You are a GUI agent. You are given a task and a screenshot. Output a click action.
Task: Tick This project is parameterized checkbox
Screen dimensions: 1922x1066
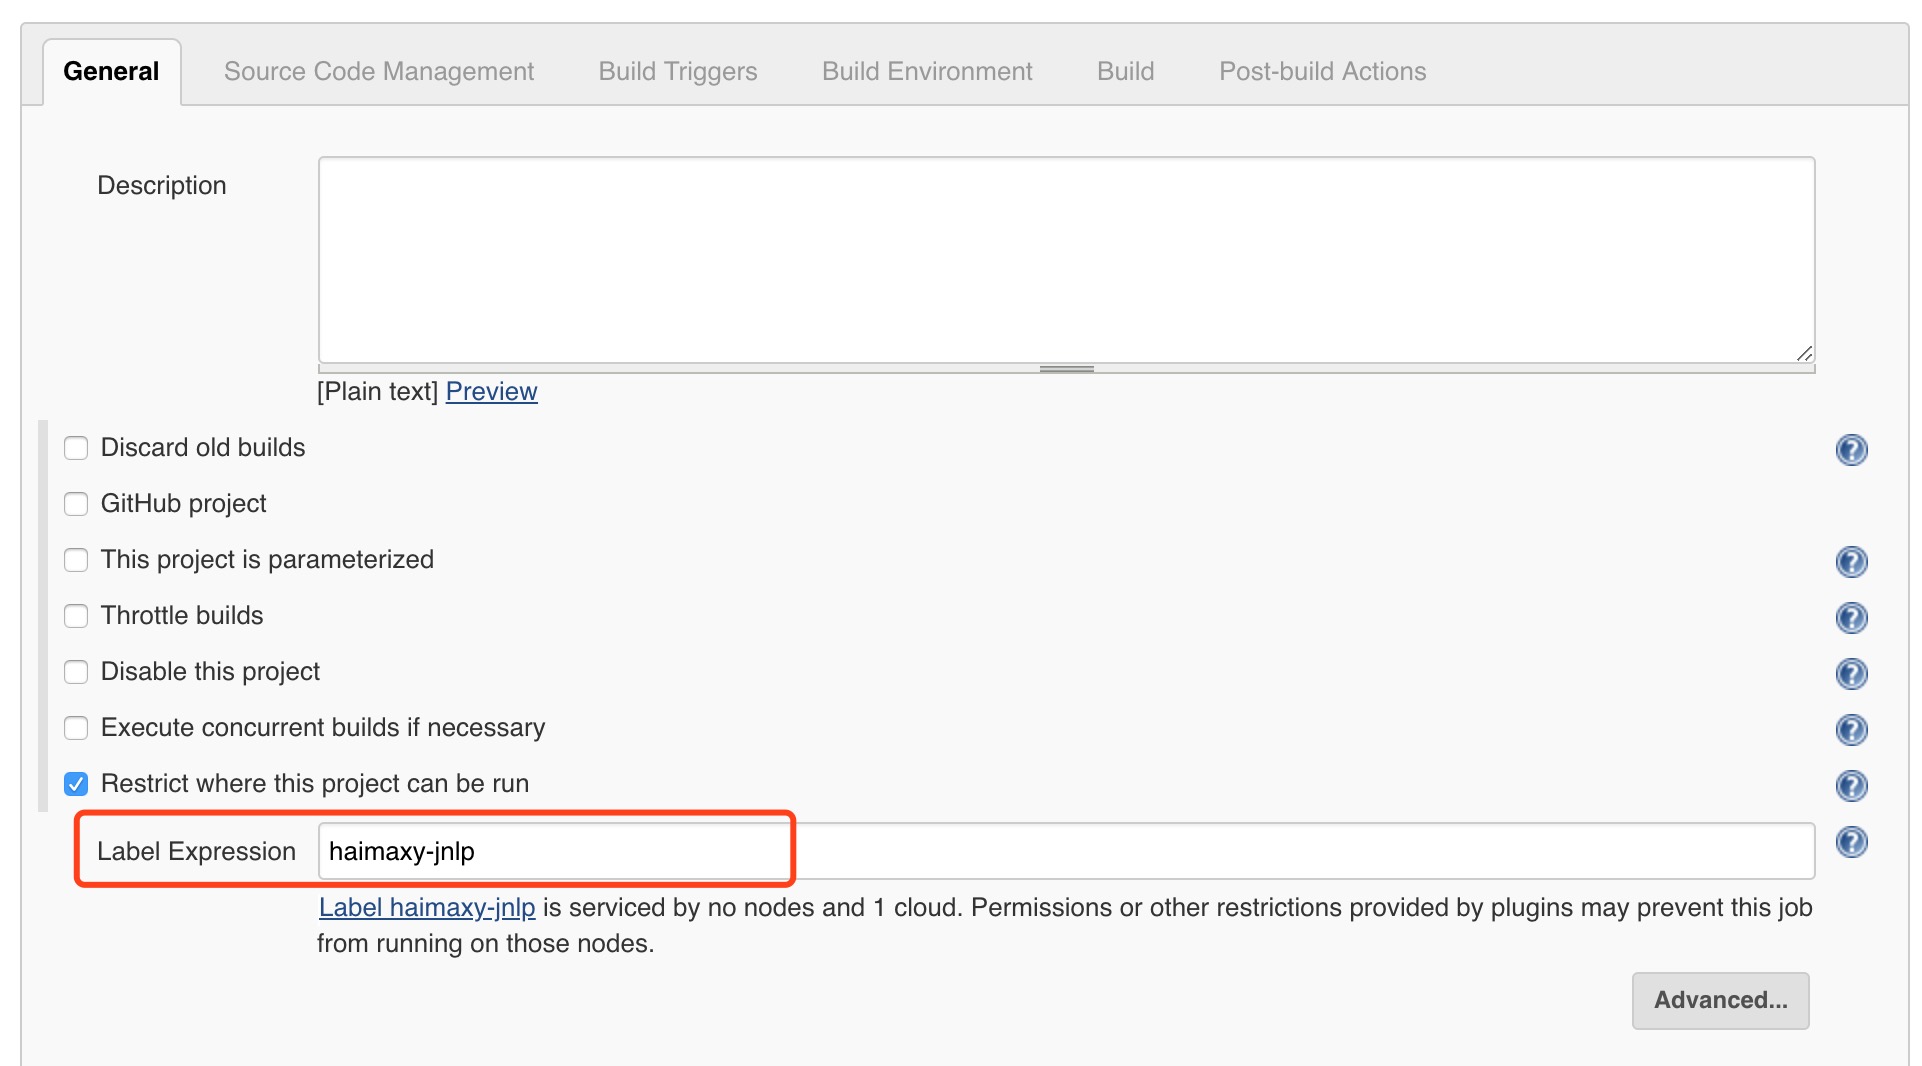click(x=76, y=560)
